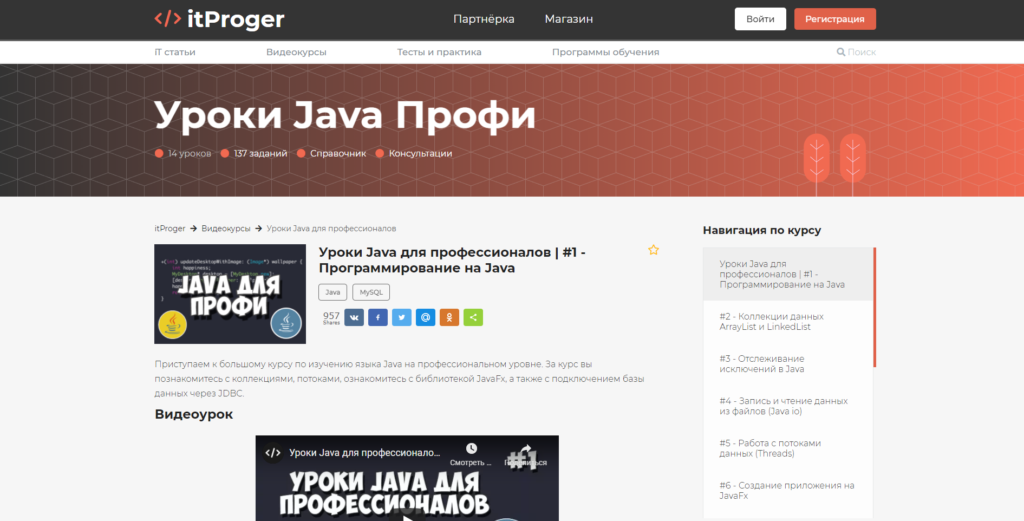Viewport: 1024px width, 521px height.
Task: Click the itProger logo
Action: click(x=219, y=19)
